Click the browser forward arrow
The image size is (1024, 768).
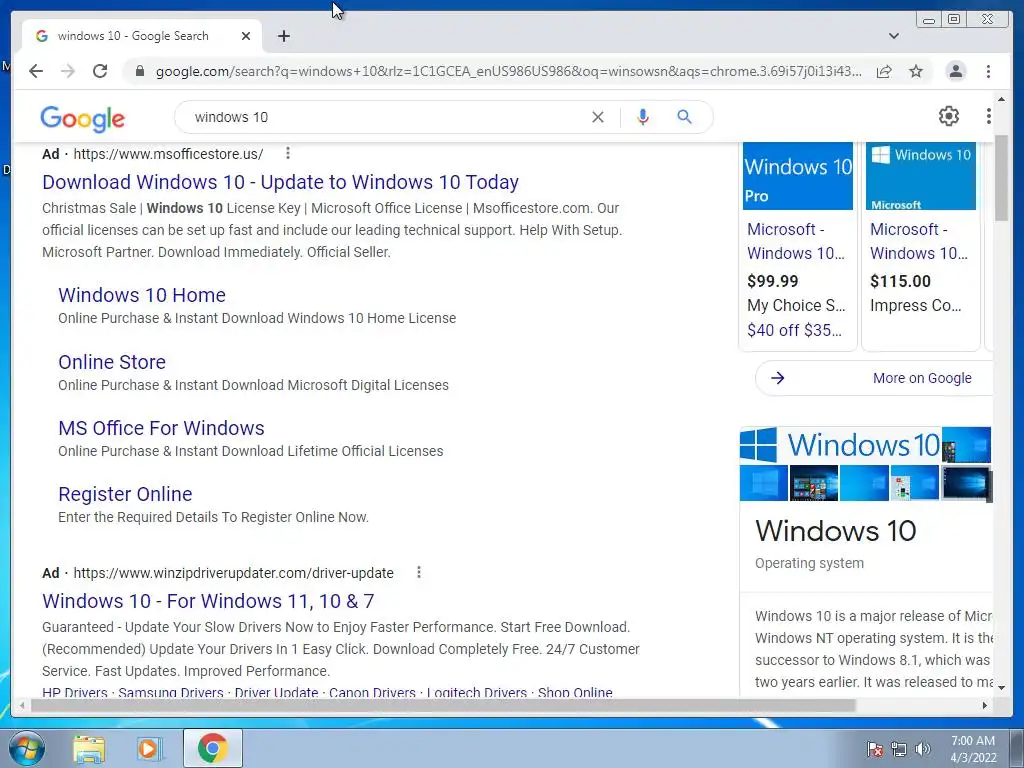coord(68,71)
